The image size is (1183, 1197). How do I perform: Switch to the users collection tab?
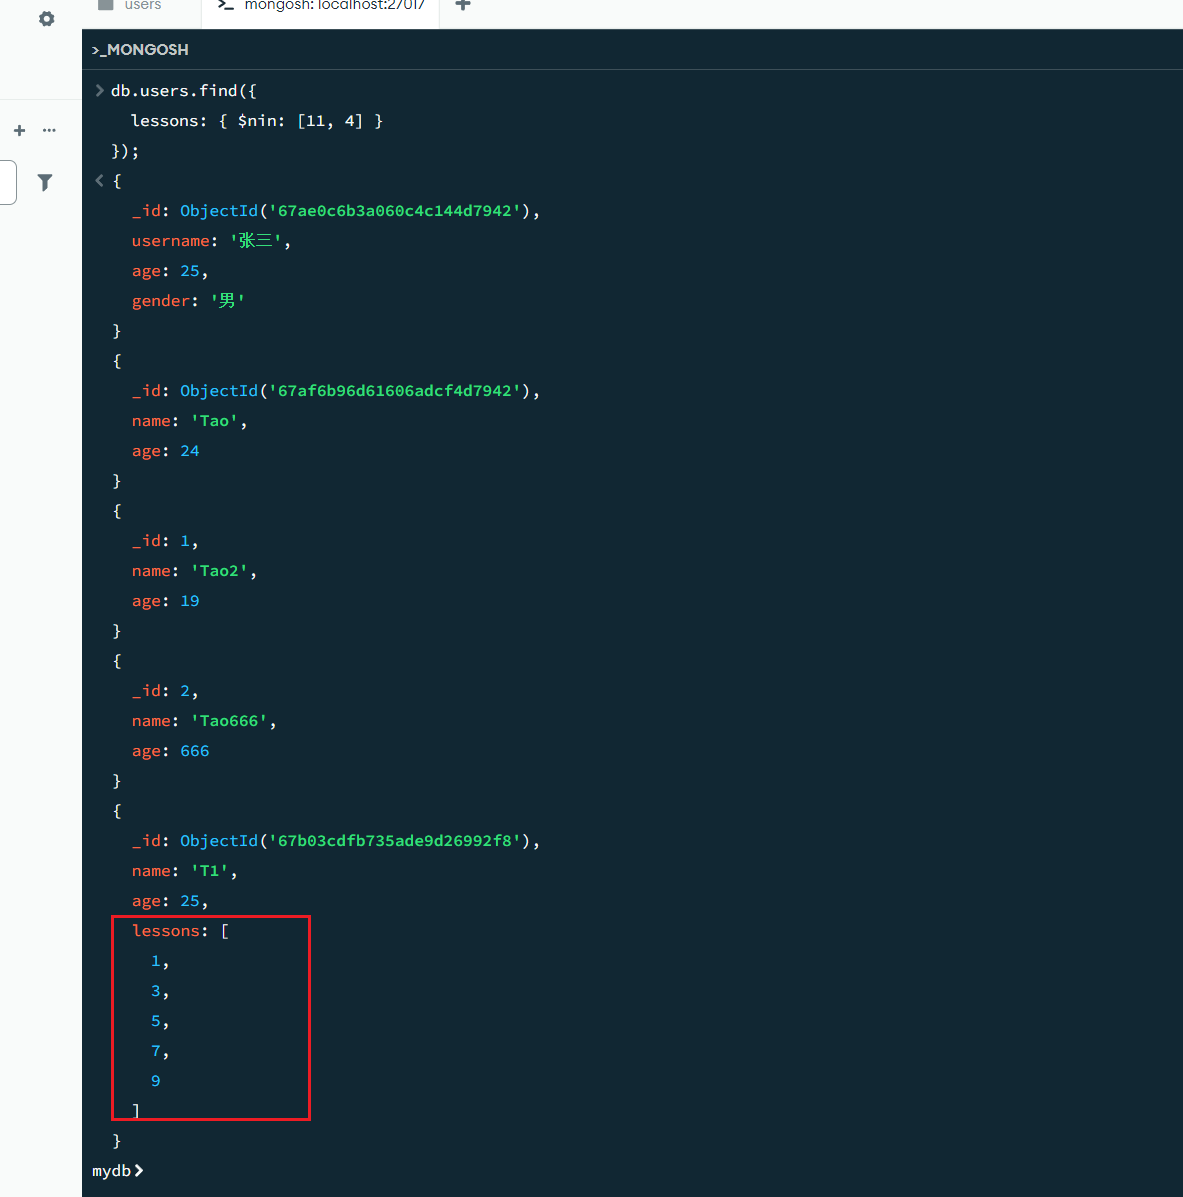(142, 6)
